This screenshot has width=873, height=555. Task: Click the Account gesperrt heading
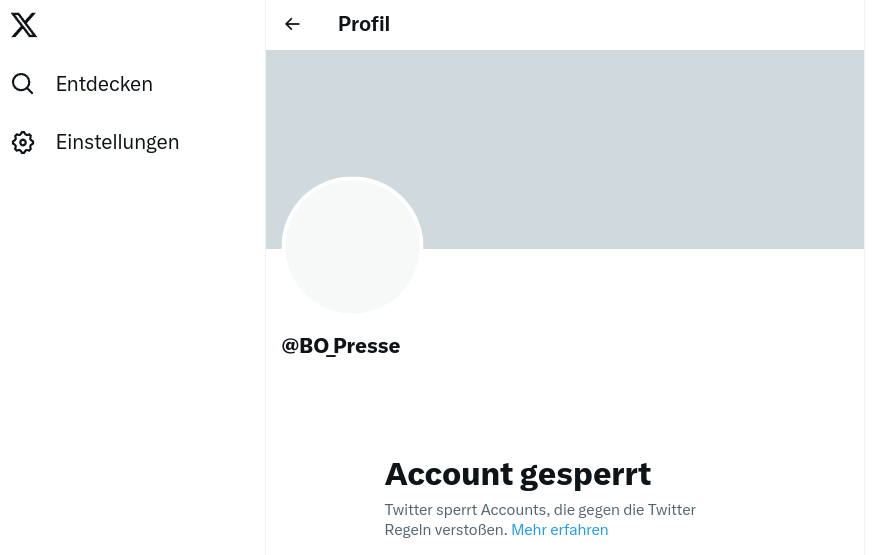[x=517, y=473]
